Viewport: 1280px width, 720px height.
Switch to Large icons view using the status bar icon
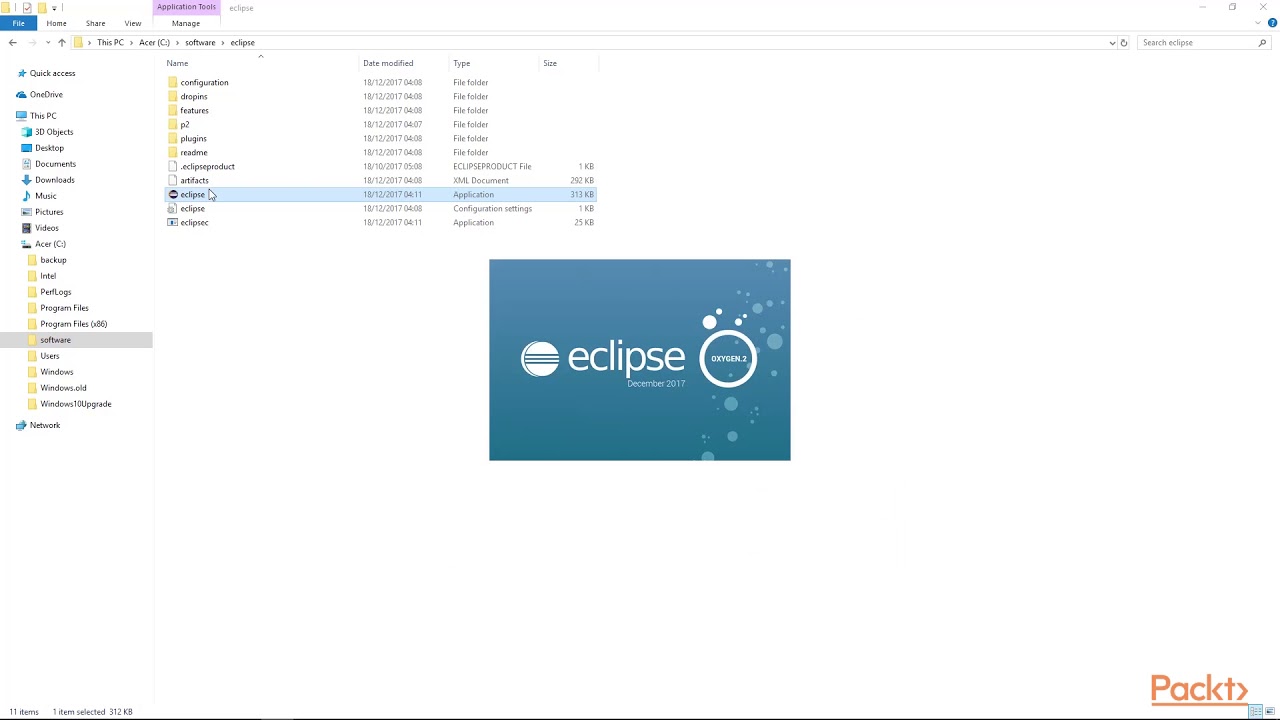1269,712
